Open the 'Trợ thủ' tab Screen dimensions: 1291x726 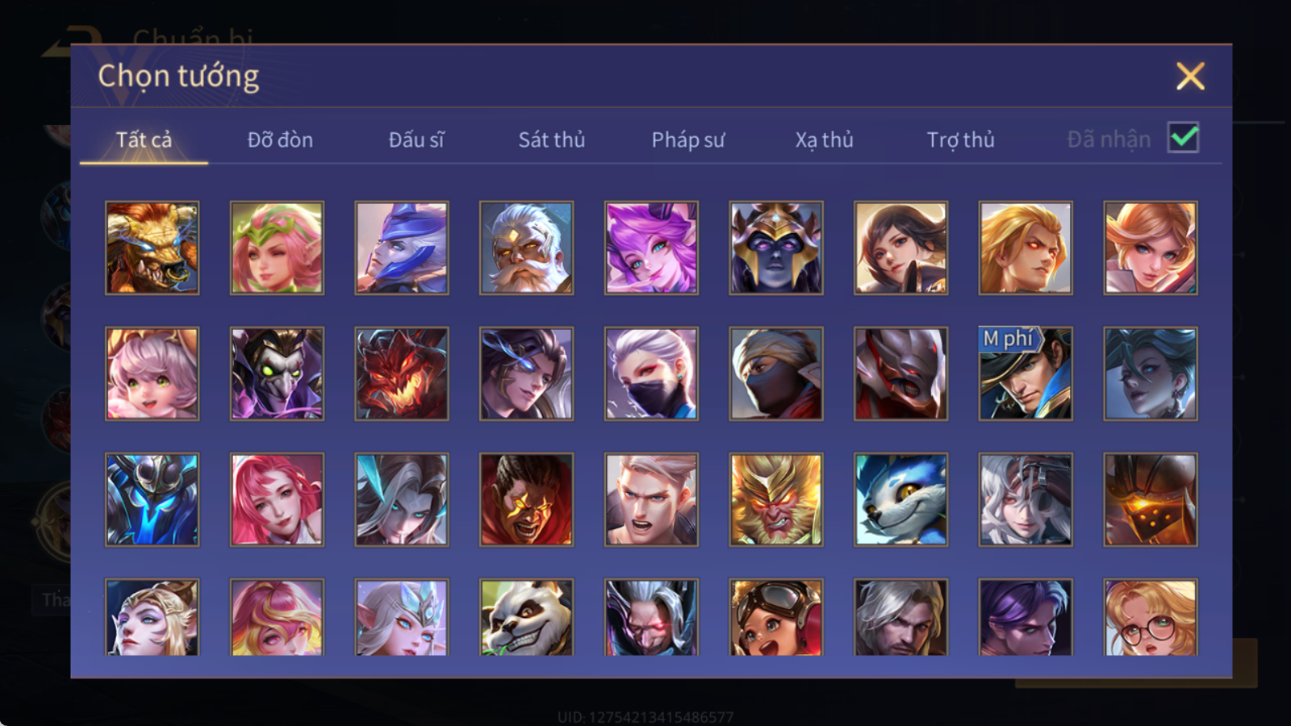point(960,140)
